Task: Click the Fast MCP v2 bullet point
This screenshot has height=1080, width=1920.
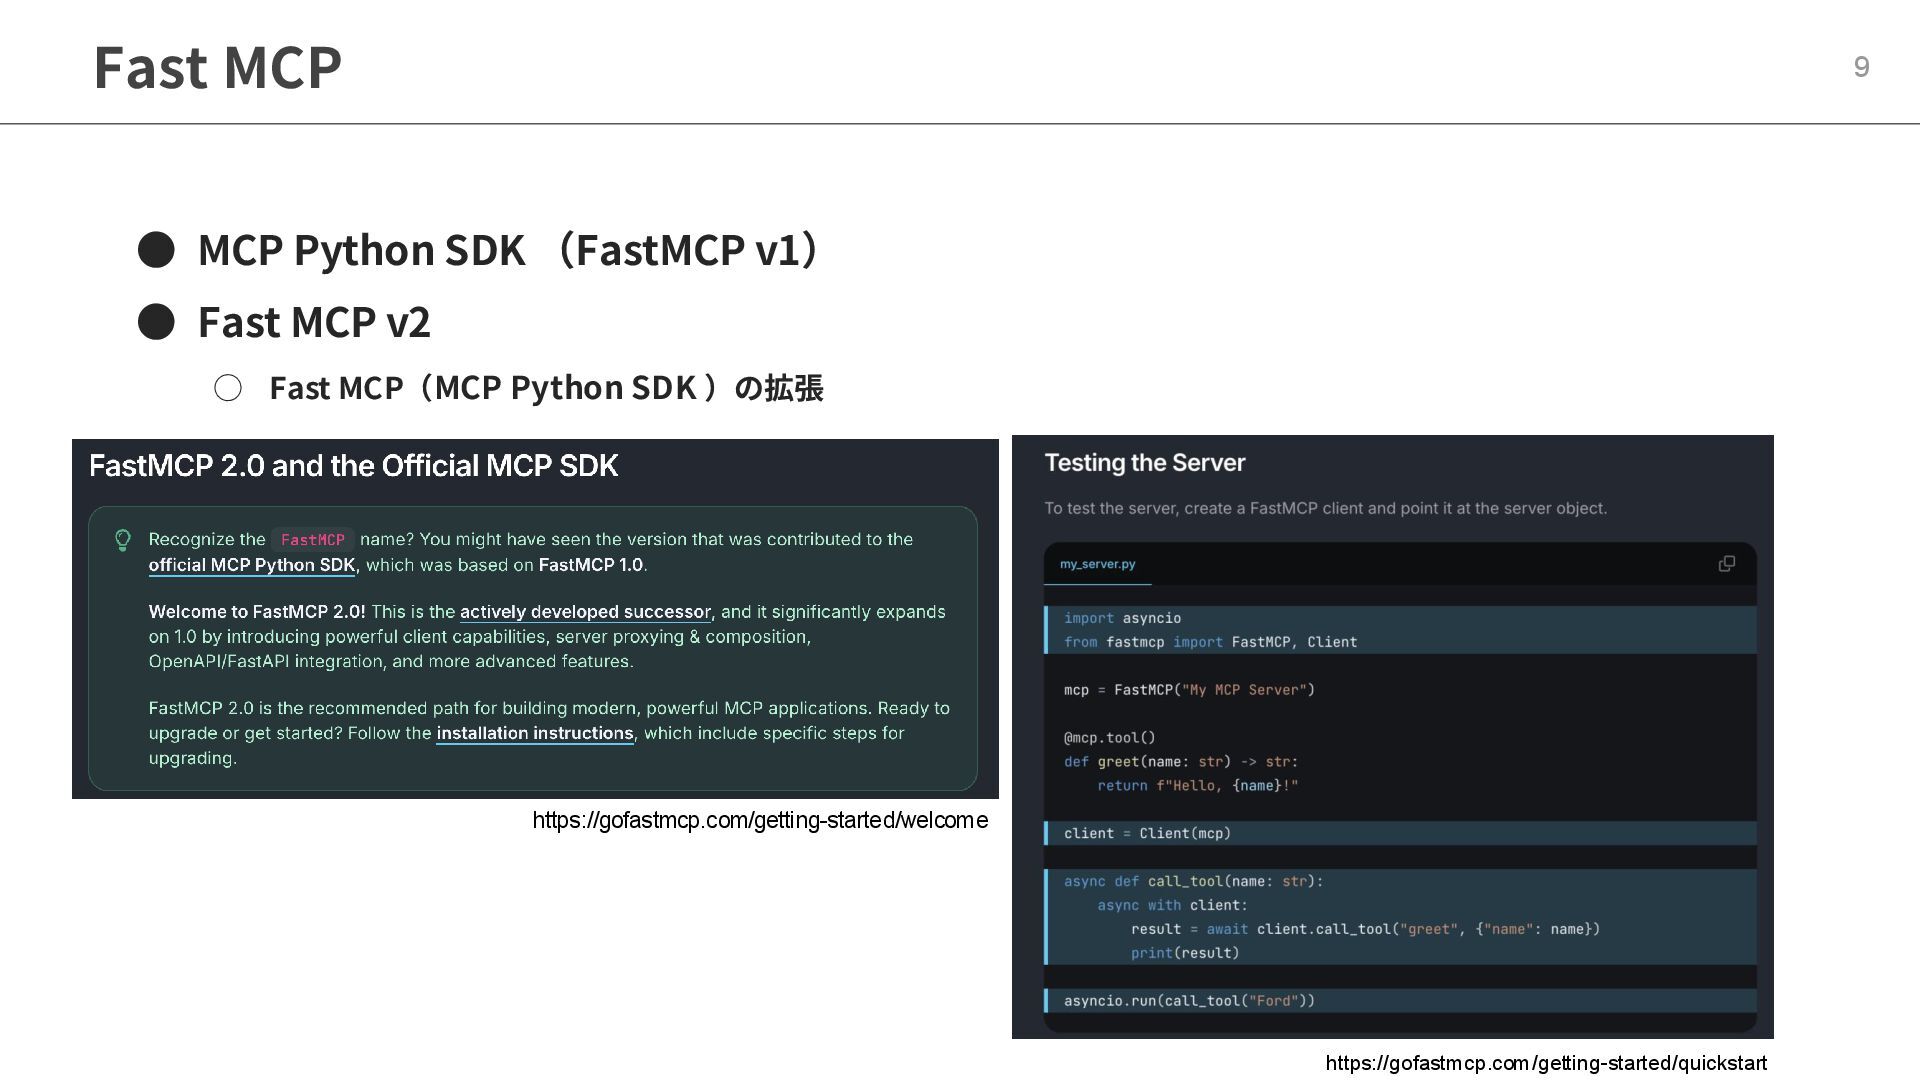Action: point(314,322)
